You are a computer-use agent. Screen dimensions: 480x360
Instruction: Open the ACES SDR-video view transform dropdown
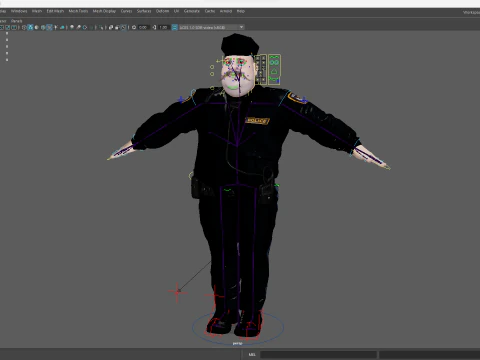[212, 27]
